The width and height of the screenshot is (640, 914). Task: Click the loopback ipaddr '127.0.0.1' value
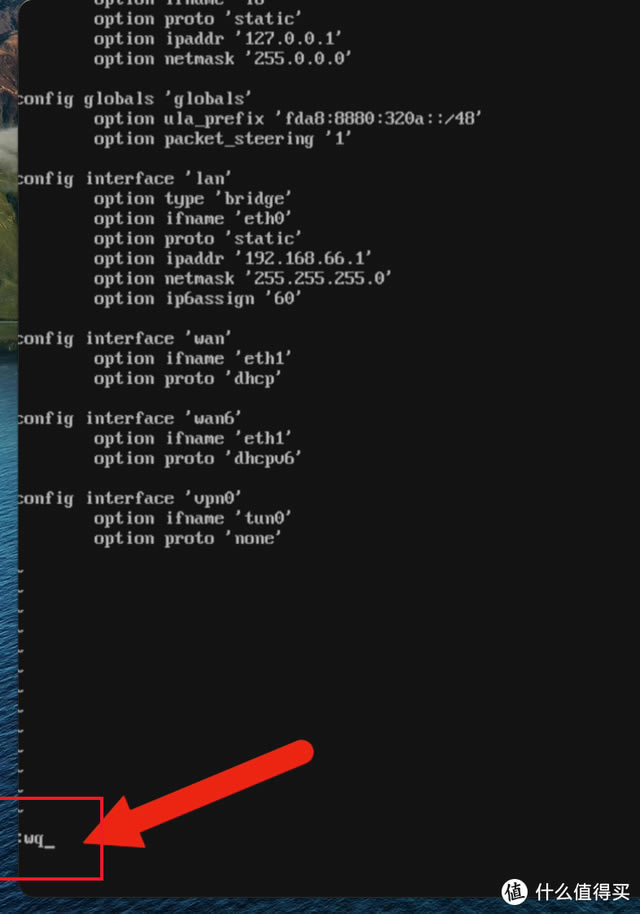pyautogui.click(x=289, y=39)
